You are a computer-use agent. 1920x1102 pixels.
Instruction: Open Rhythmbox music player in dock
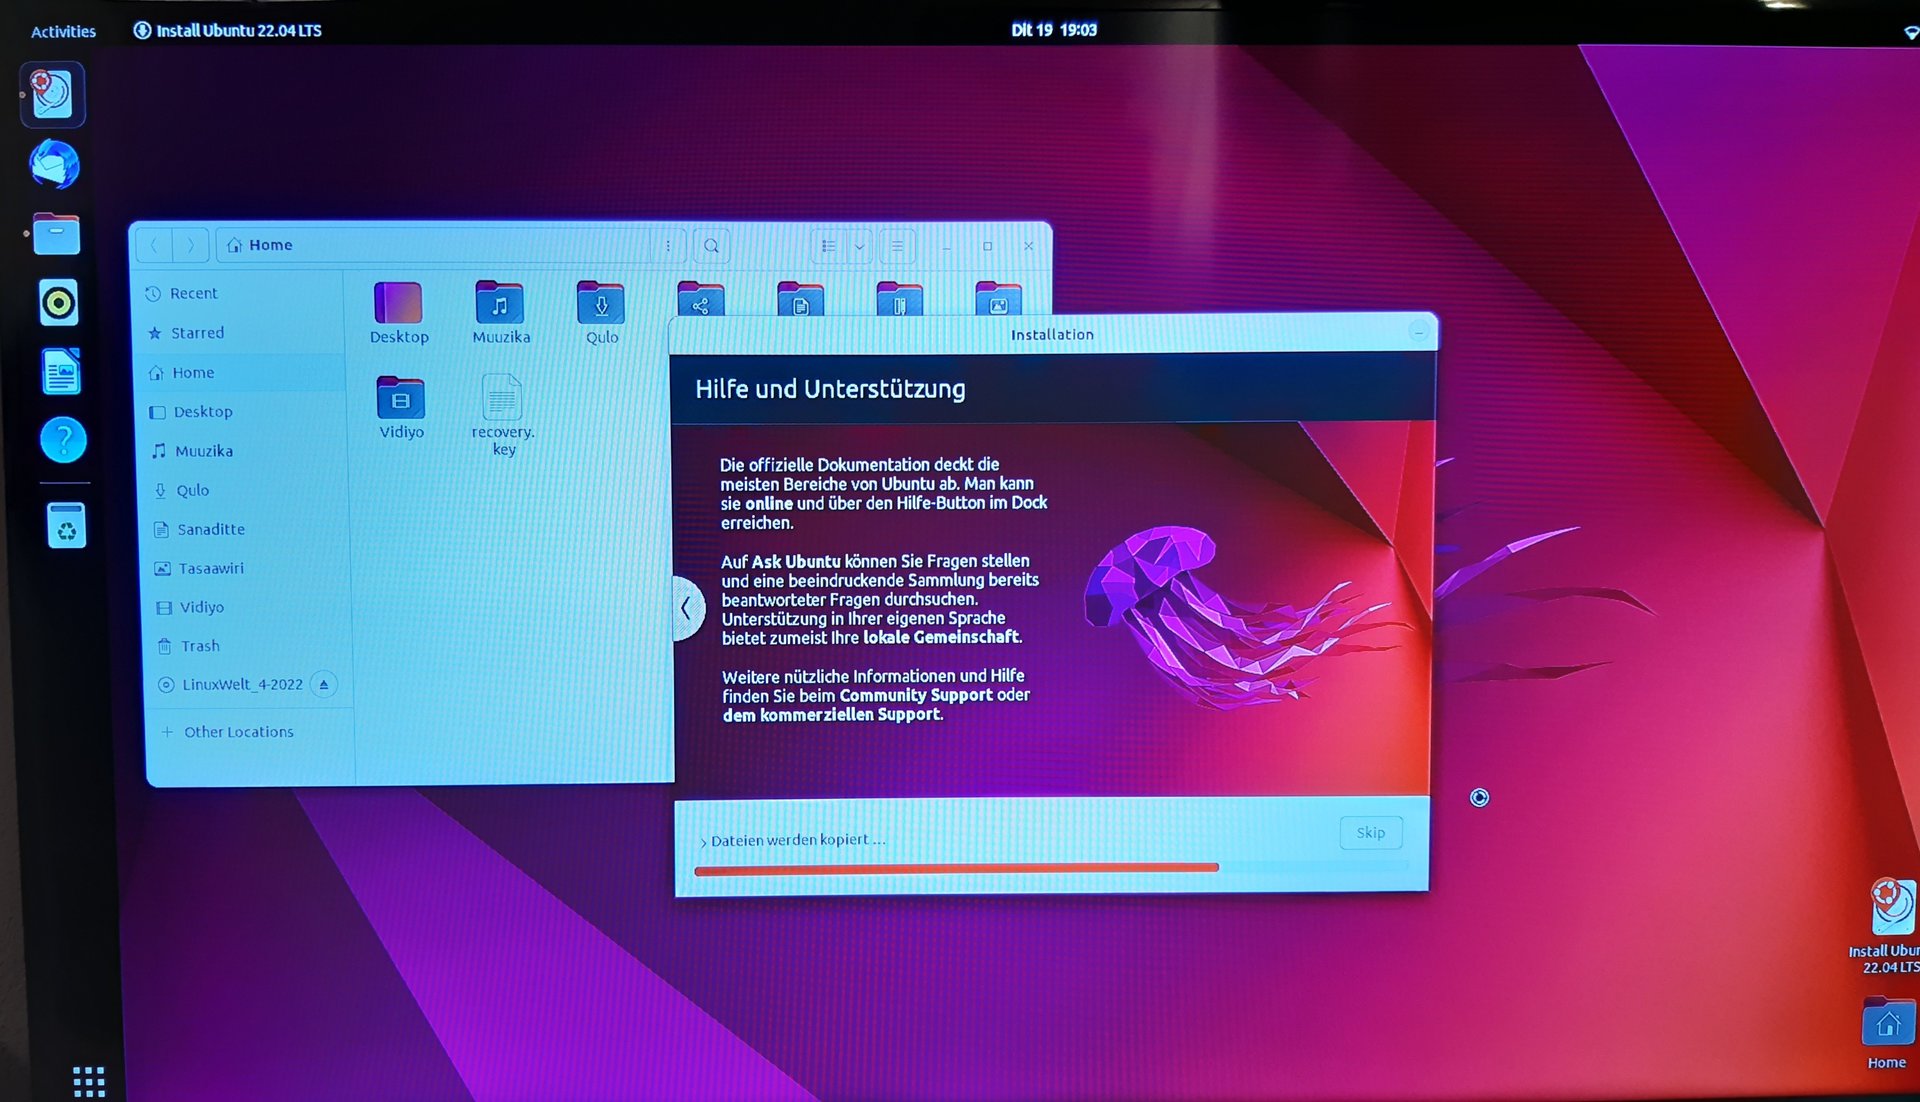click(58, 303)
